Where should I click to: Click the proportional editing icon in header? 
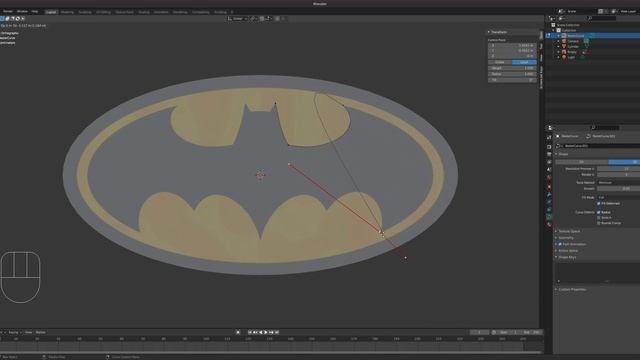tap(277, 18)
